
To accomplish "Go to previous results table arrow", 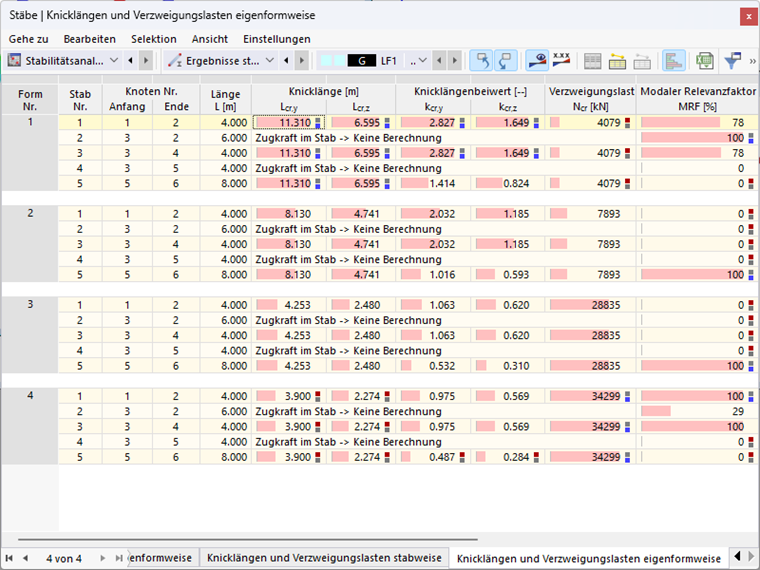I will coord(286,61).
